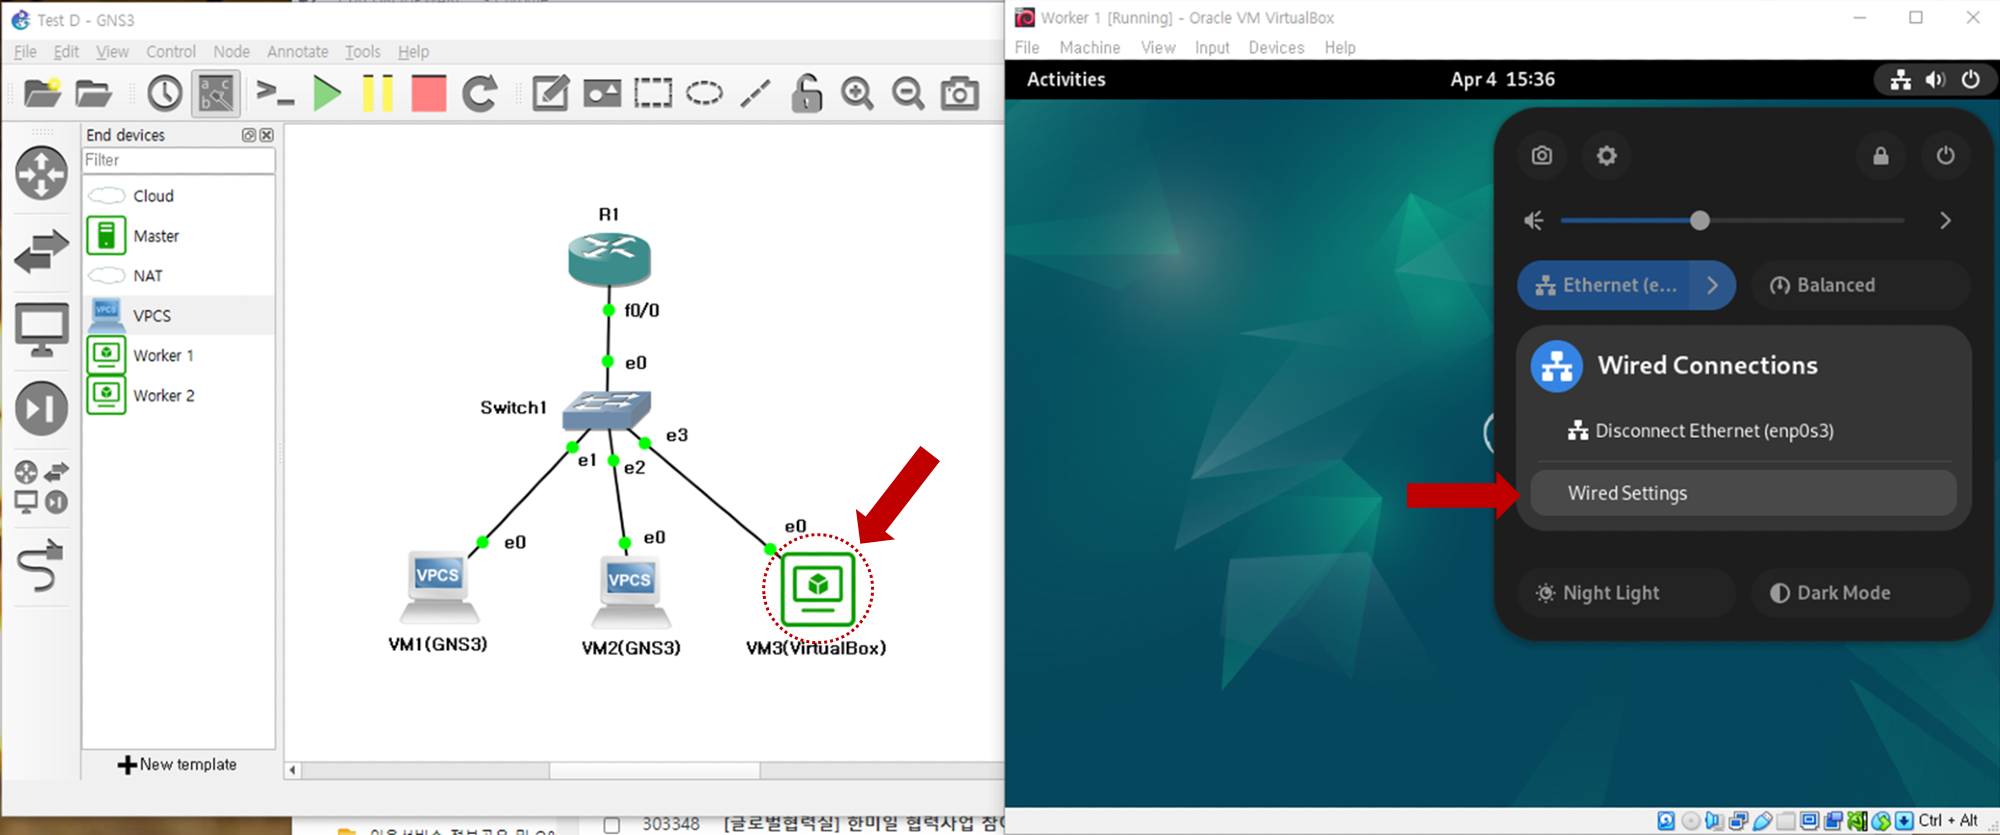Select the add note tool
Viewport: 2000px width, 835px height.
tap(550, 93)
